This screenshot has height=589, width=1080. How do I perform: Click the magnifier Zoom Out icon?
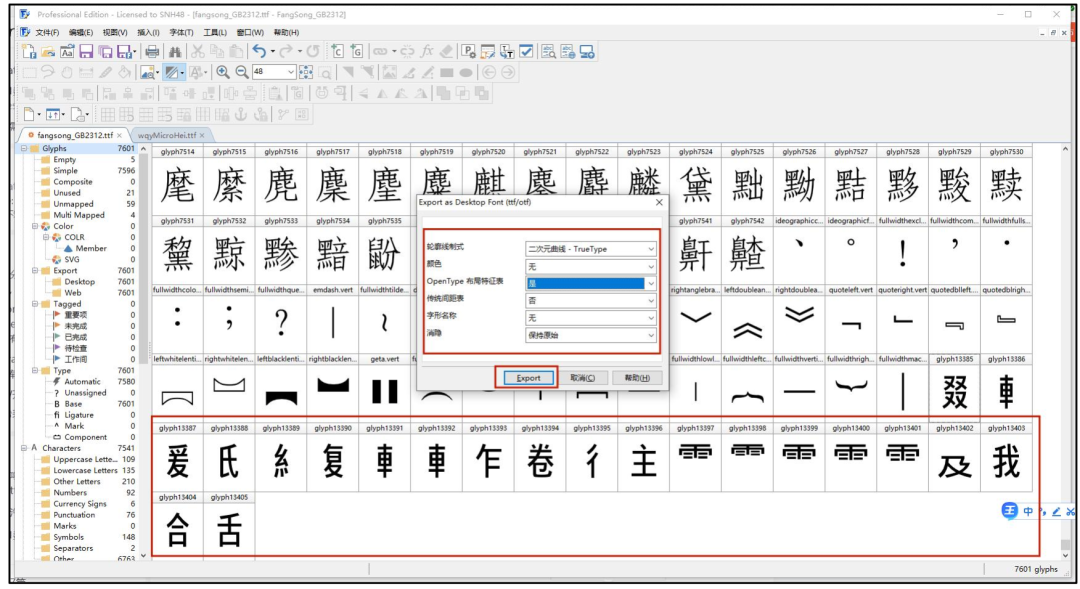[x=242, y=72]
